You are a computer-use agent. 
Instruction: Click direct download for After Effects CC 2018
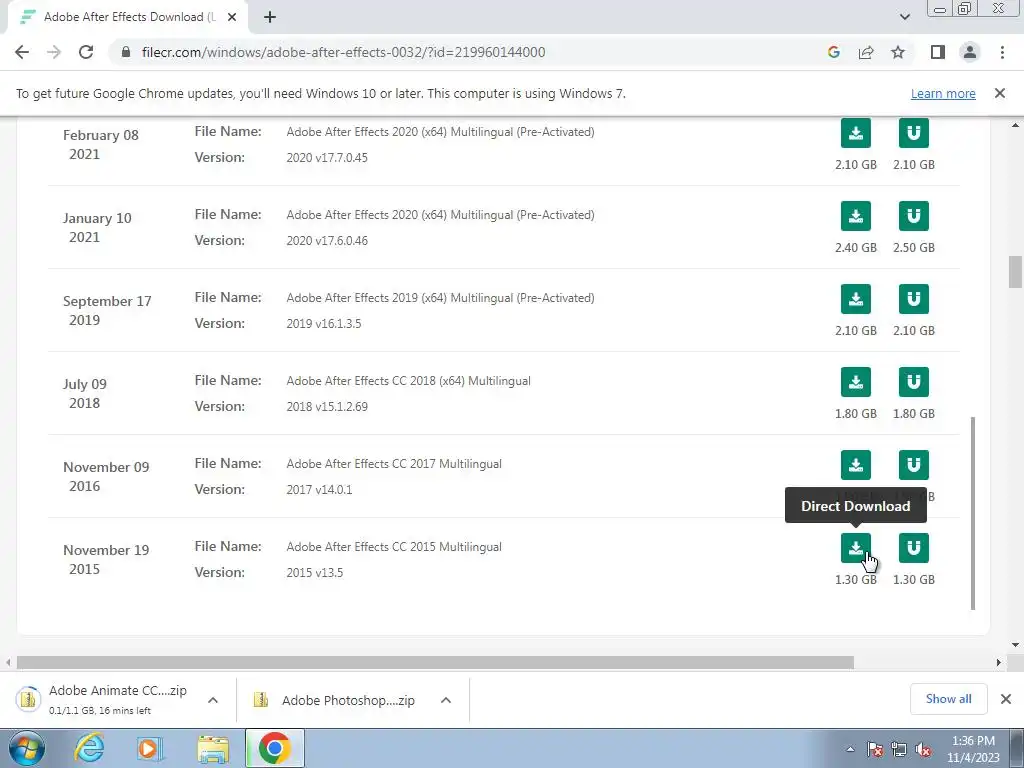856,382
